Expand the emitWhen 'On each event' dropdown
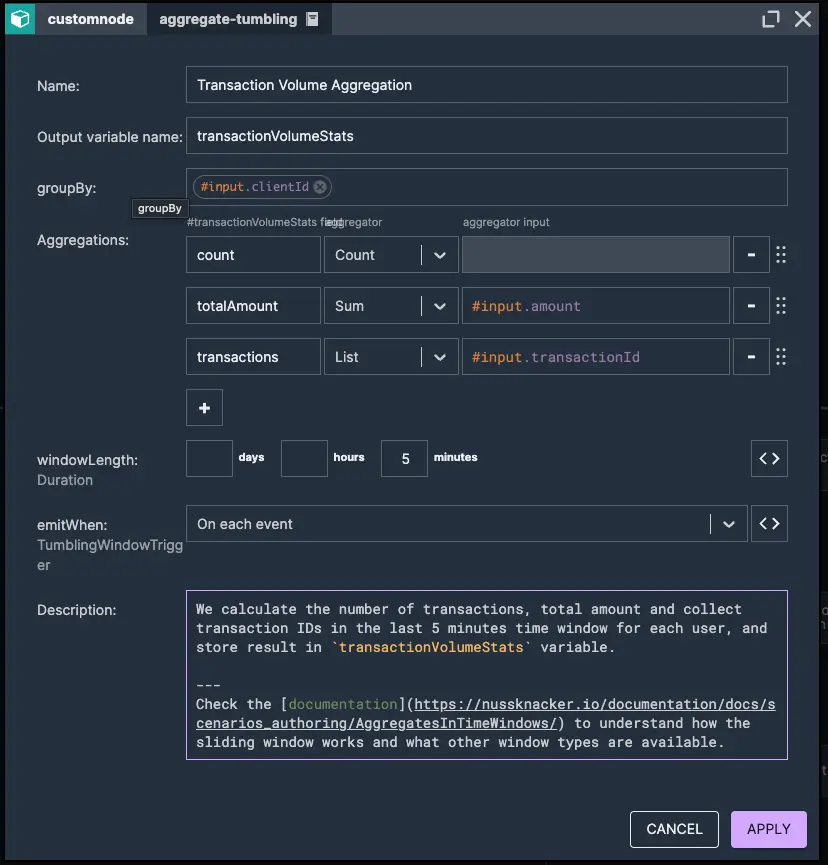828x865 pixels. click(x=728, y=524)
